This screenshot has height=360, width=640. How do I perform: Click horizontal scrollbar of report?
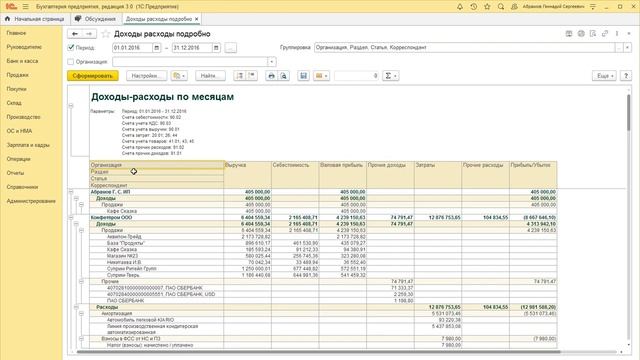(x=318, y=351)
